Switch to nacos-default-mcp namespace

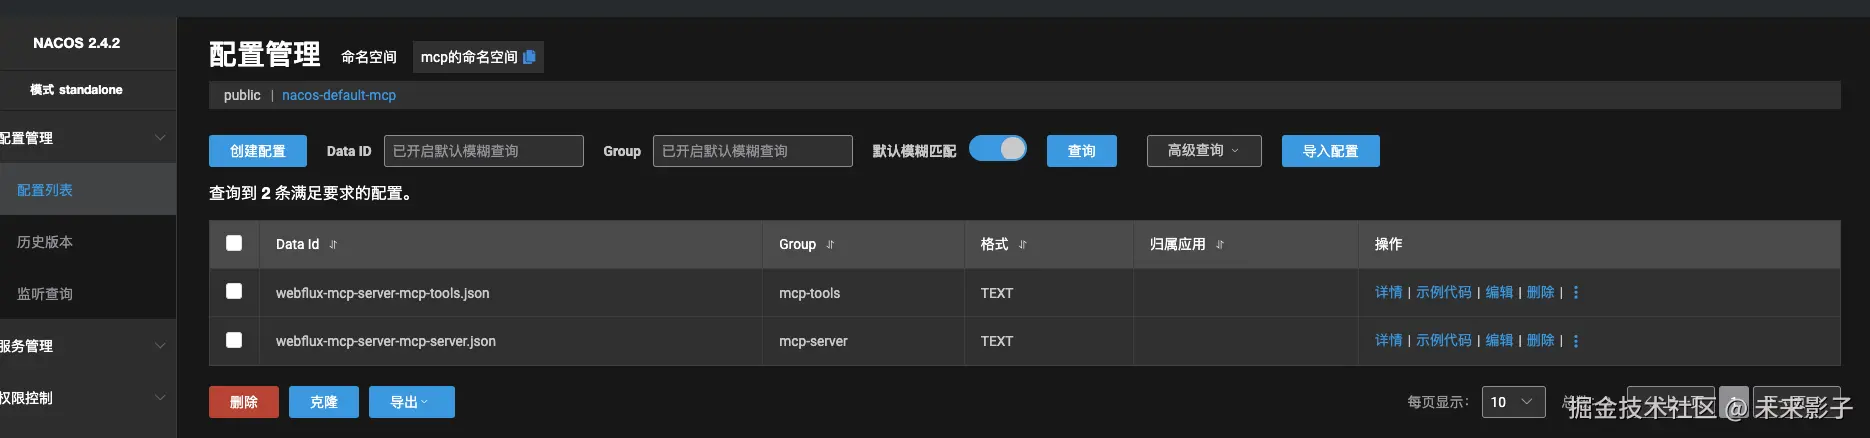339,95
